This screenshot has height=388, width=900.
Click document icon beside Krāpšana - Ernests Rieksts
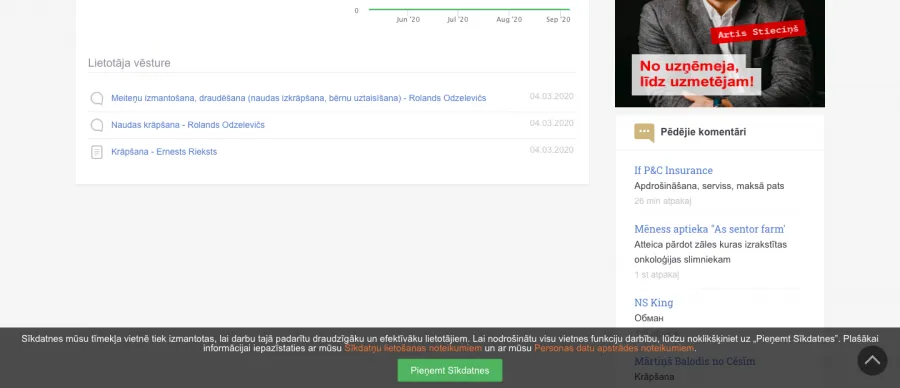click(97, 152)
